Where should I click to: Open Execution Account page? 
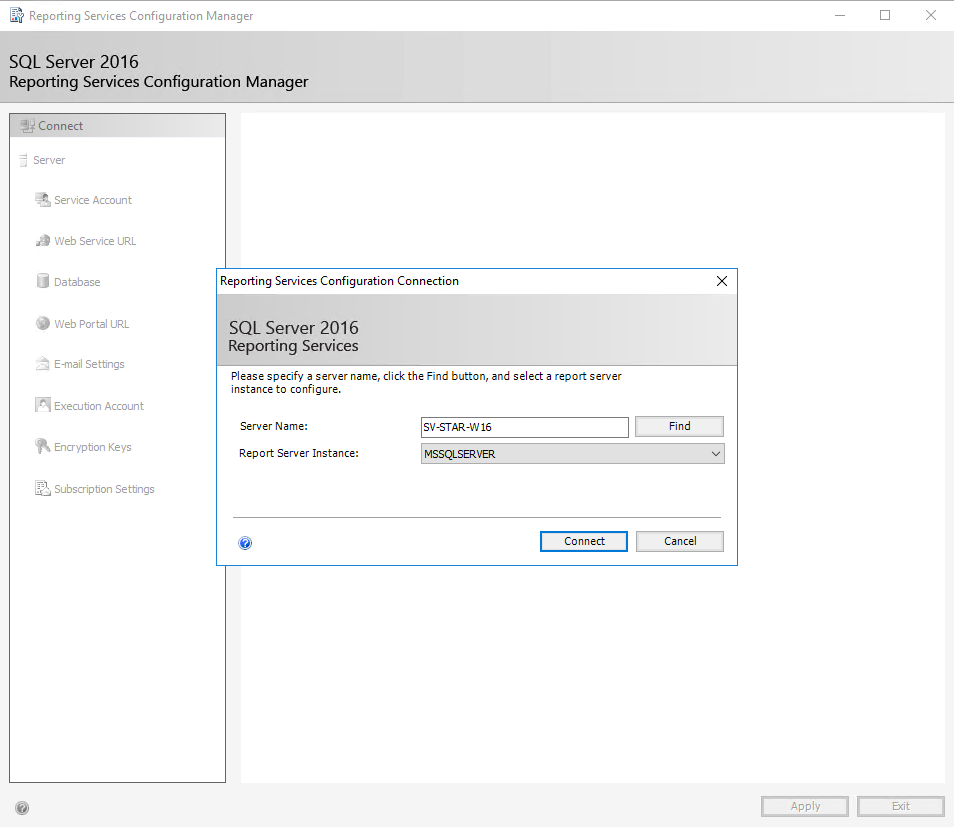[x=99, y=406]
